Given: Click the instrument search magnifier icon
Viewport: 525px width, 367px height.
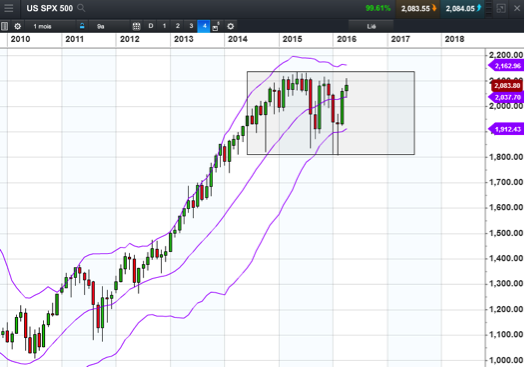Looking at the screenshot, I should 81,8.
